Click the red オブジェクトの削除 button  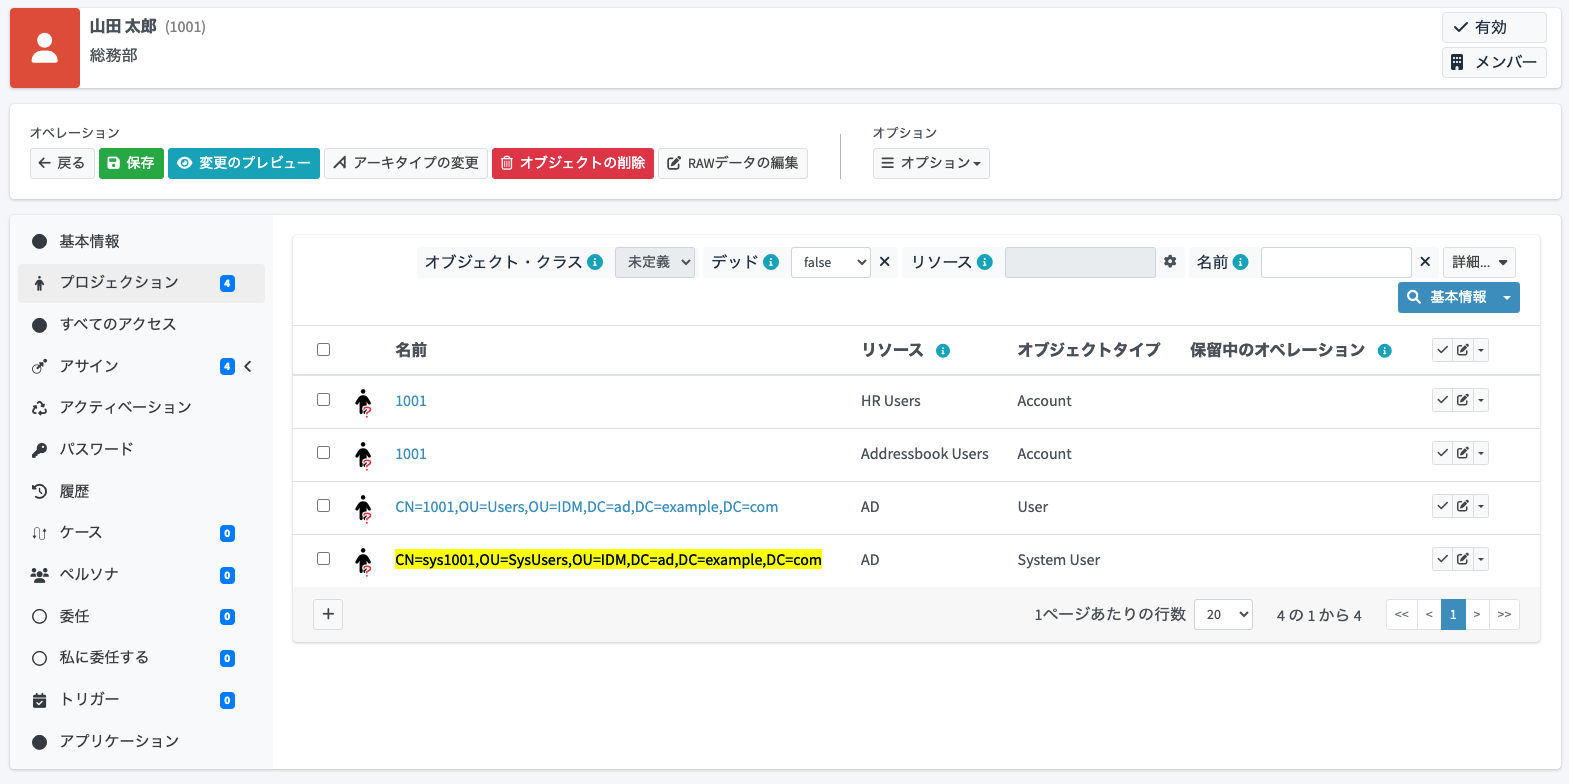point(573,163)
